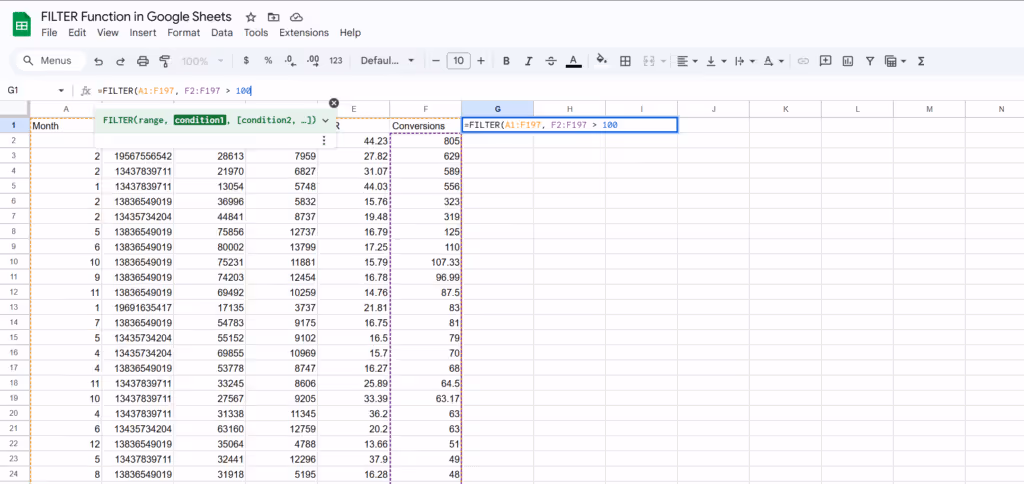
Task: Create a filter from toolbar
Action: pyautogui.click(x=870, y=61)
